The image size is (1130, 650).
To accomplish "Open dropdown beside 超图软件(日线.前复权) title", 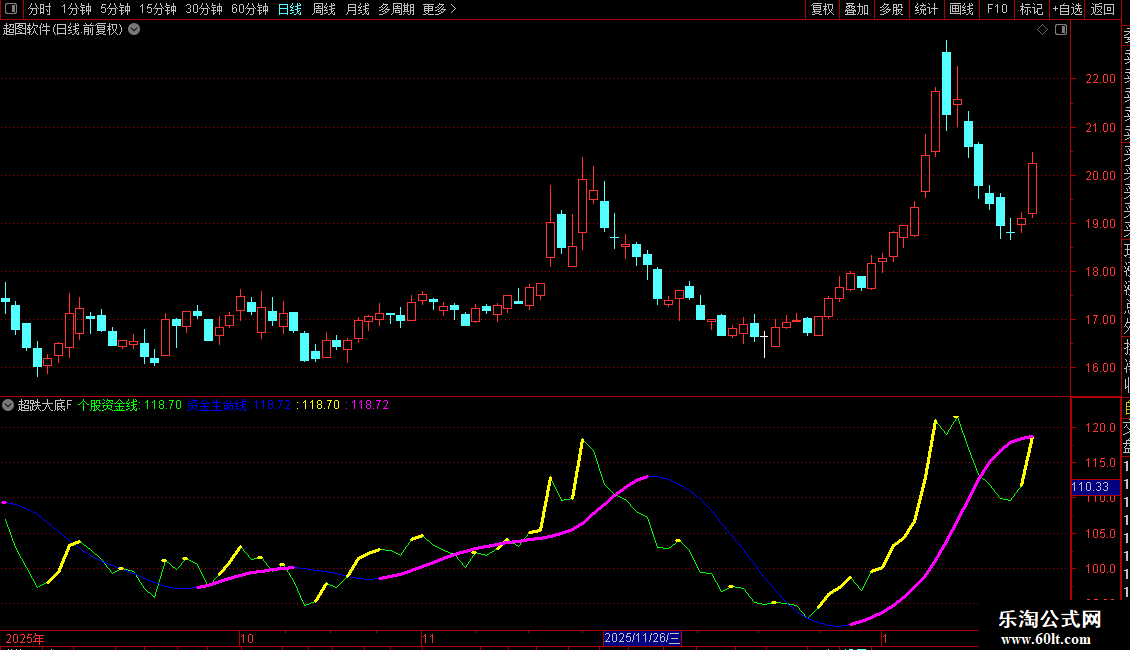I will click(134, 30).
